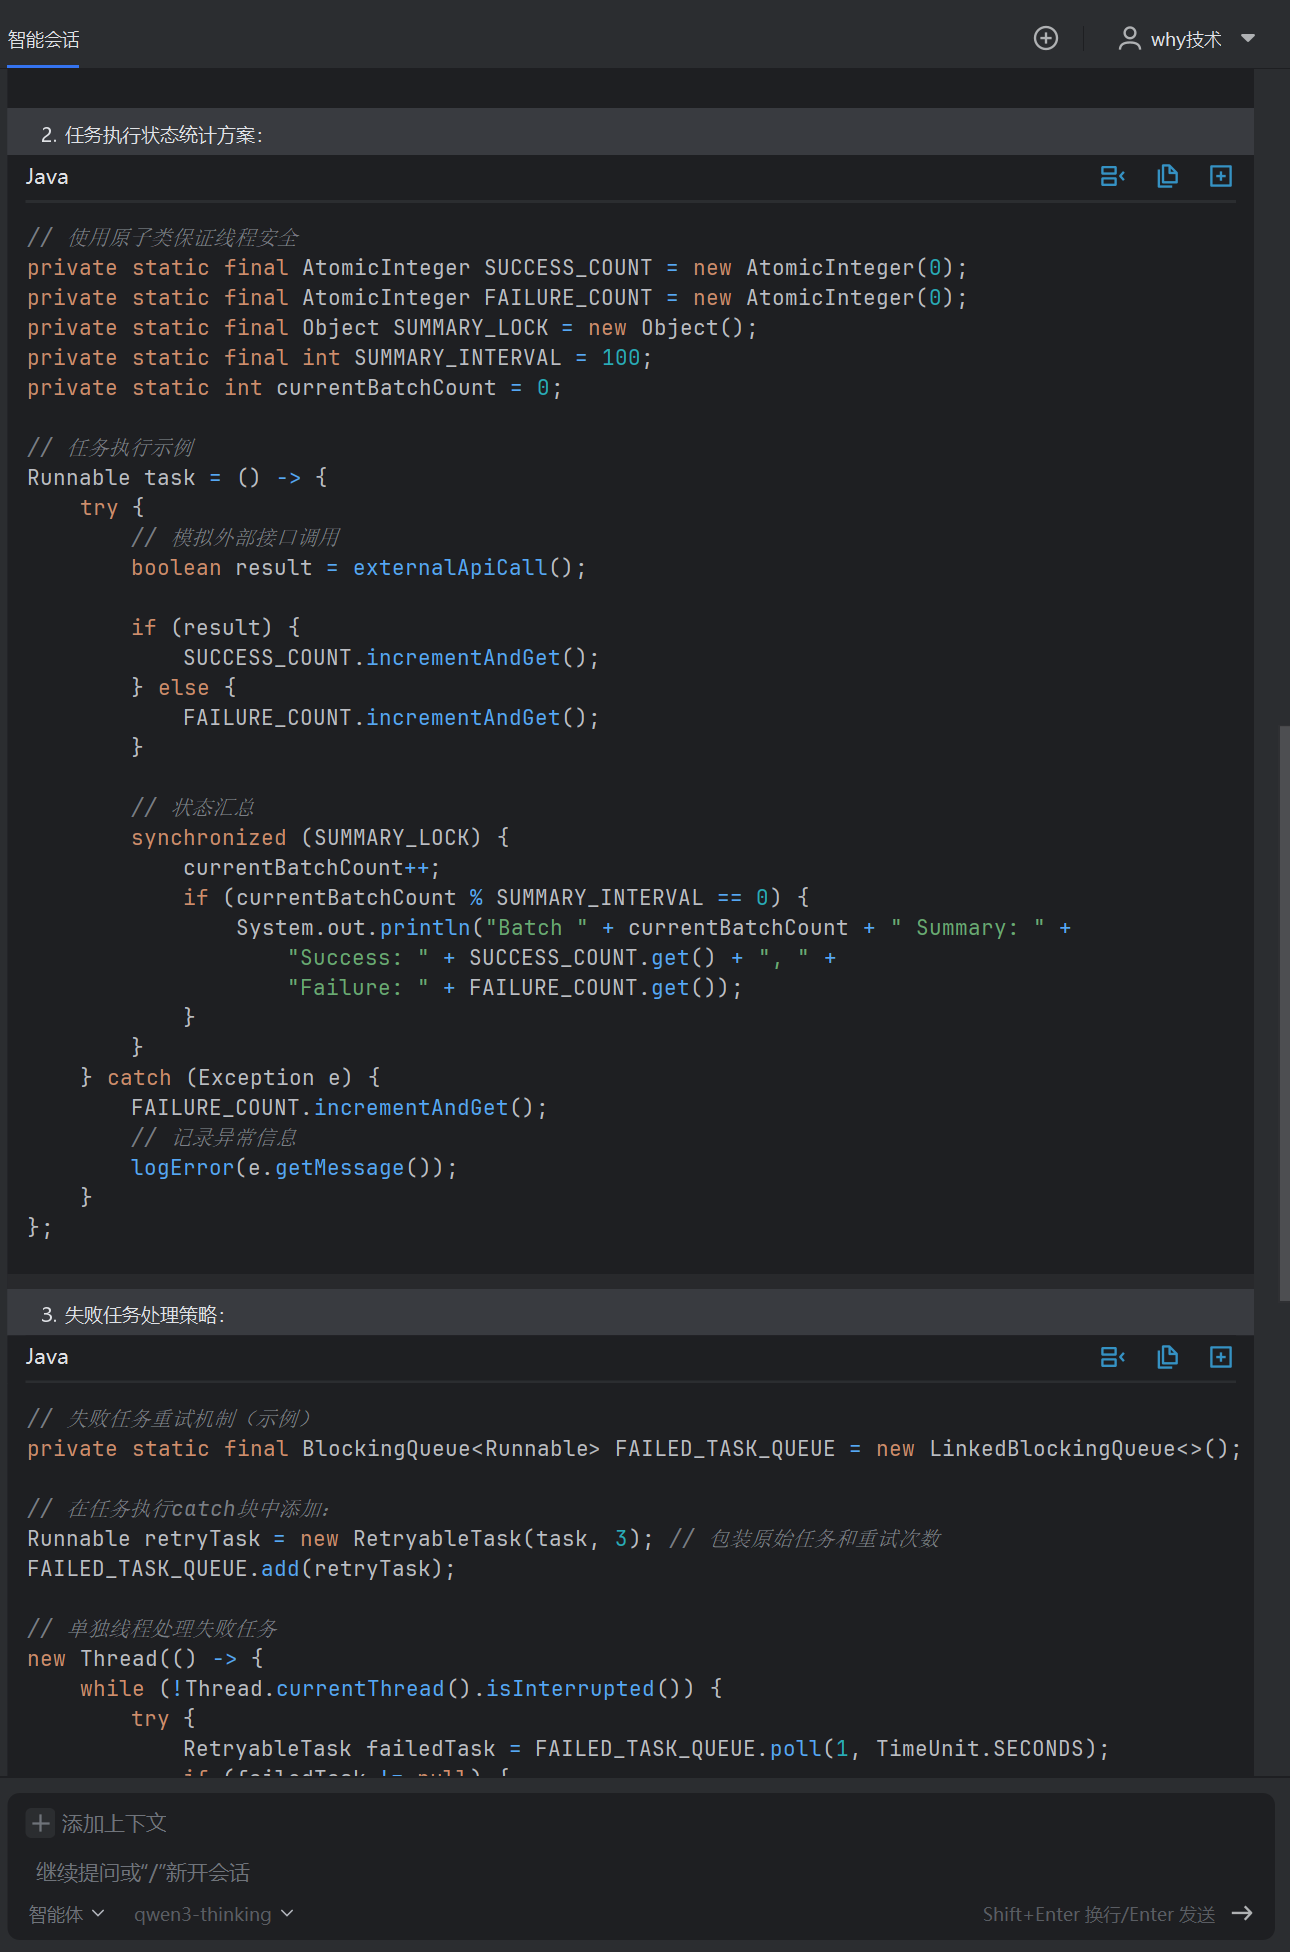Click the heading 3. 失败任务处理策略
This screenshot has width=1290, height=1952.
pyautogui.click(x=132, y=1315)
